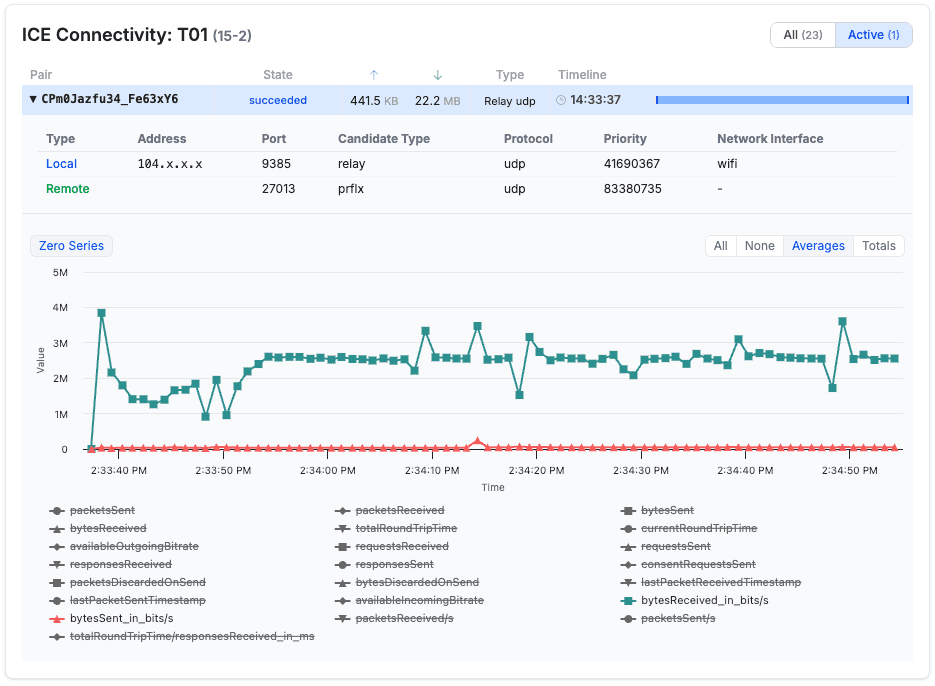Select None in the series selector
935x686 pixels.
pos(760,245)
